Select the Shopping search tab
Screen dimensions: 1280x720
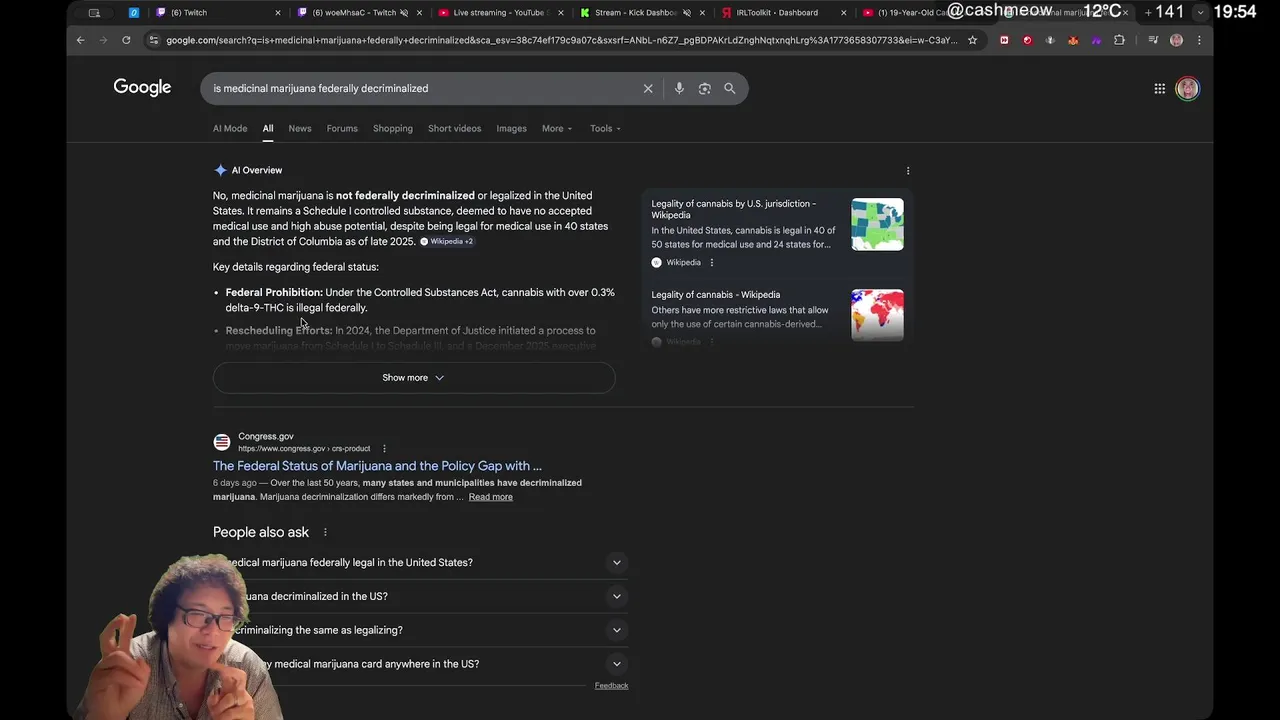pos(393,128)
